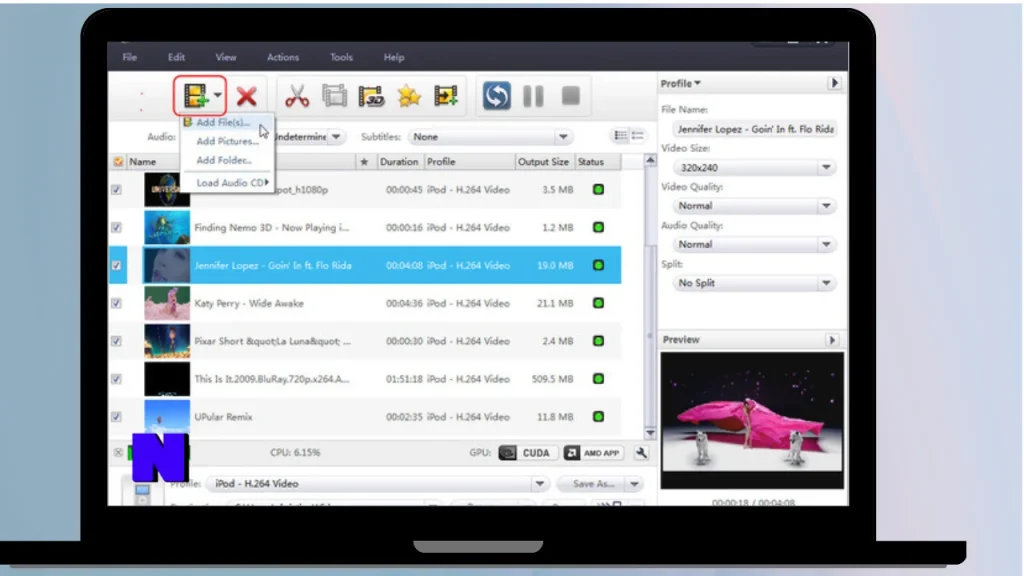The width and height of the screenshot is (1024, 576).
Task: Uncheck the UPular Remix checkbox
Action: [116, 417]
